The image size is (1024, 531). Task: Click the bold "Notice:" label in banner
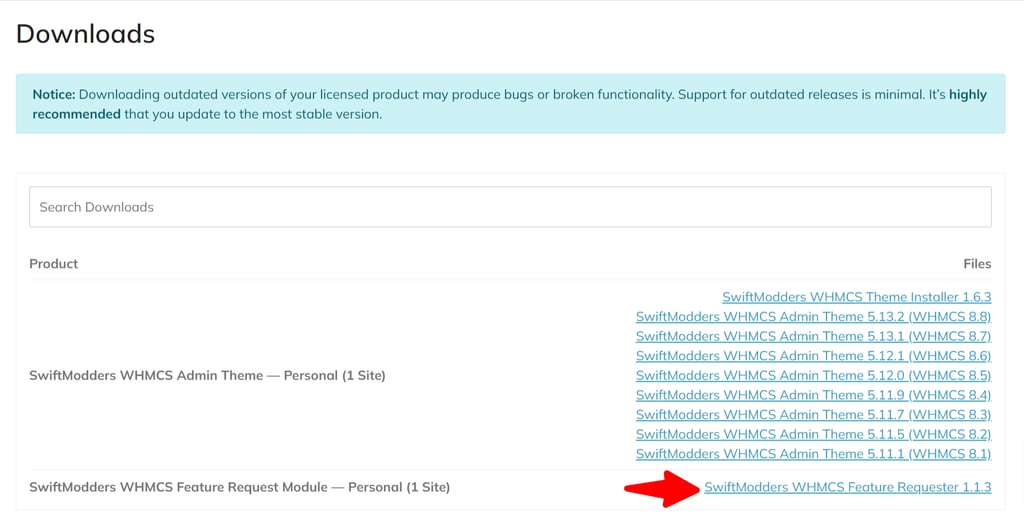click(54, 95)
